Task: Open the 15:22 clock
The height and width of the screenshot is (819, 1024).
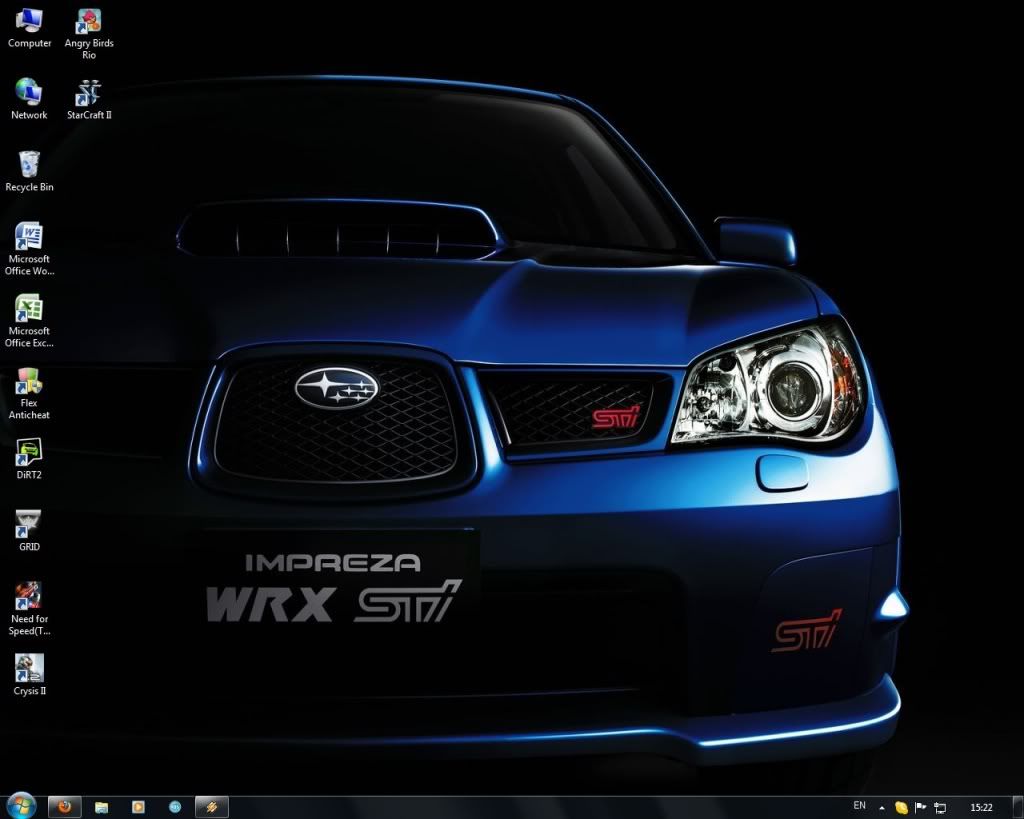Action: pyautogui.click(x=981, y=808)
